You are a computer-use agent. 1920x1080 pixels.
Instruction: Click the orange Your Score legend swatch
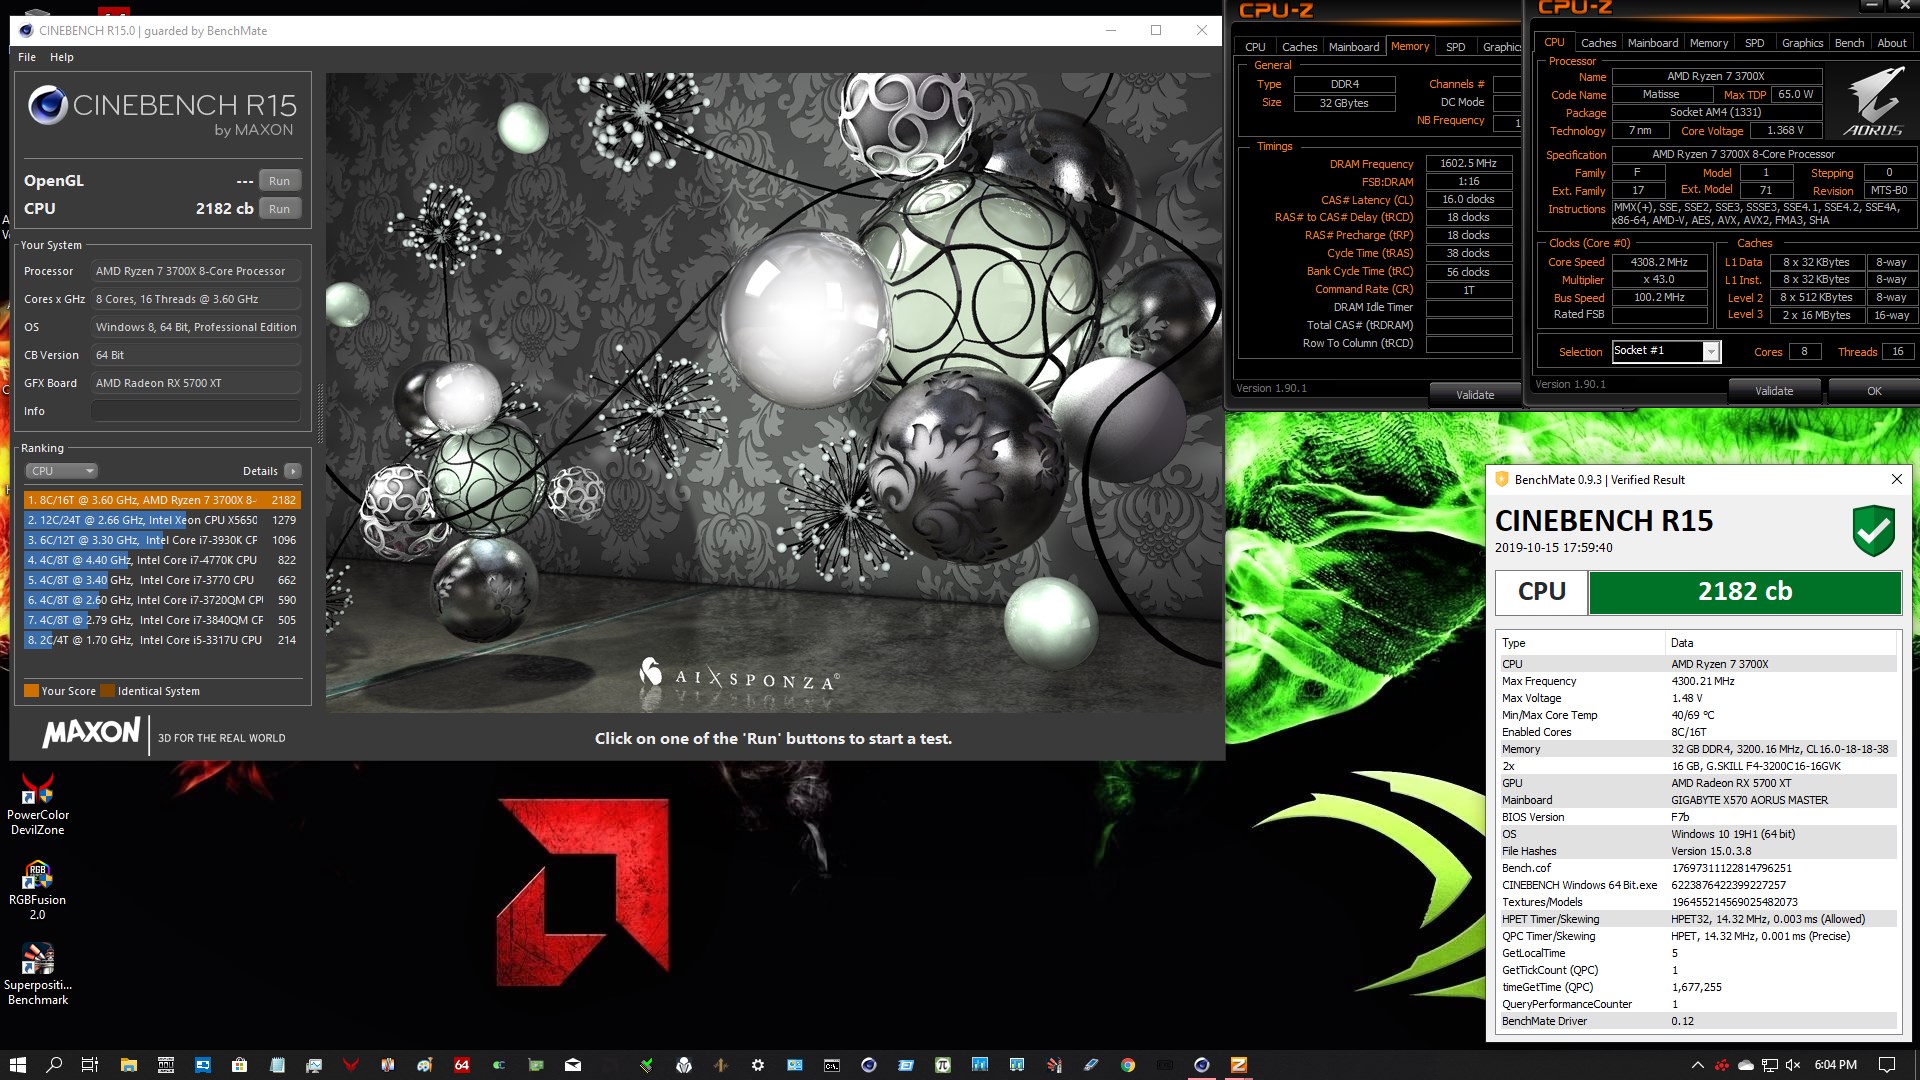click(x=31, y=691)
